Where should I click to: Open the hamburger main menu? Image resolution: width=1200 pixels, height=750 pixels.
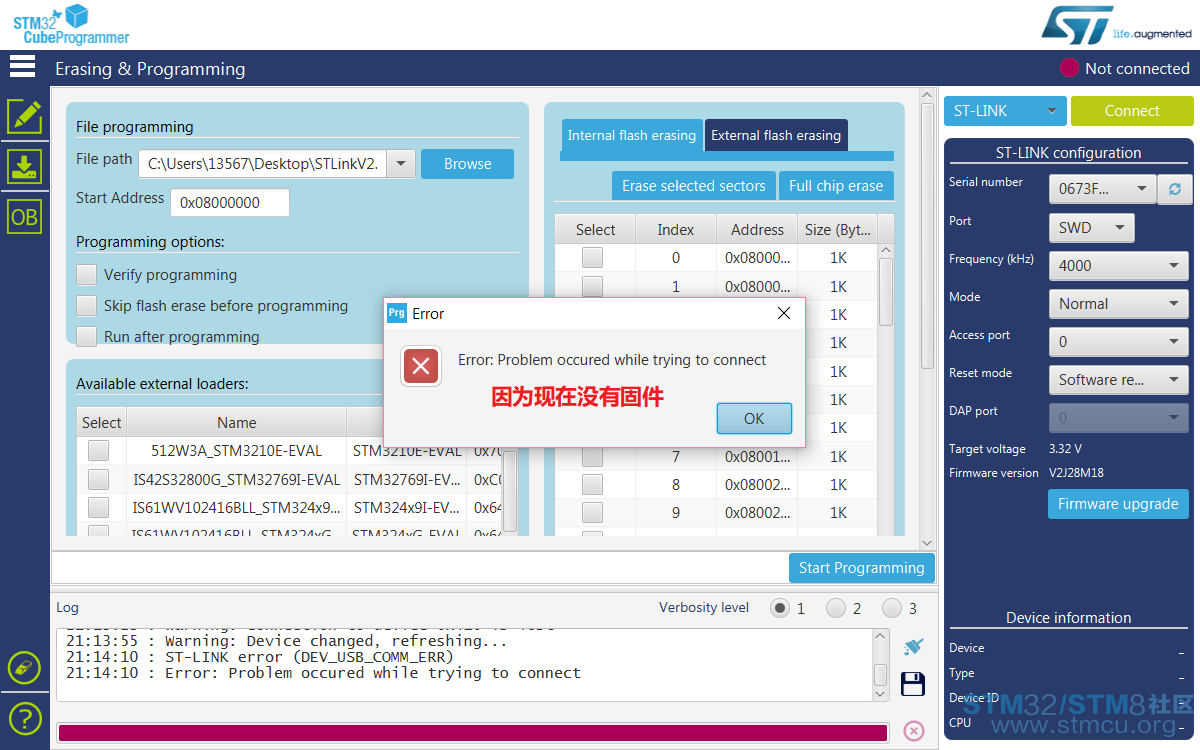tap(22, 66)
